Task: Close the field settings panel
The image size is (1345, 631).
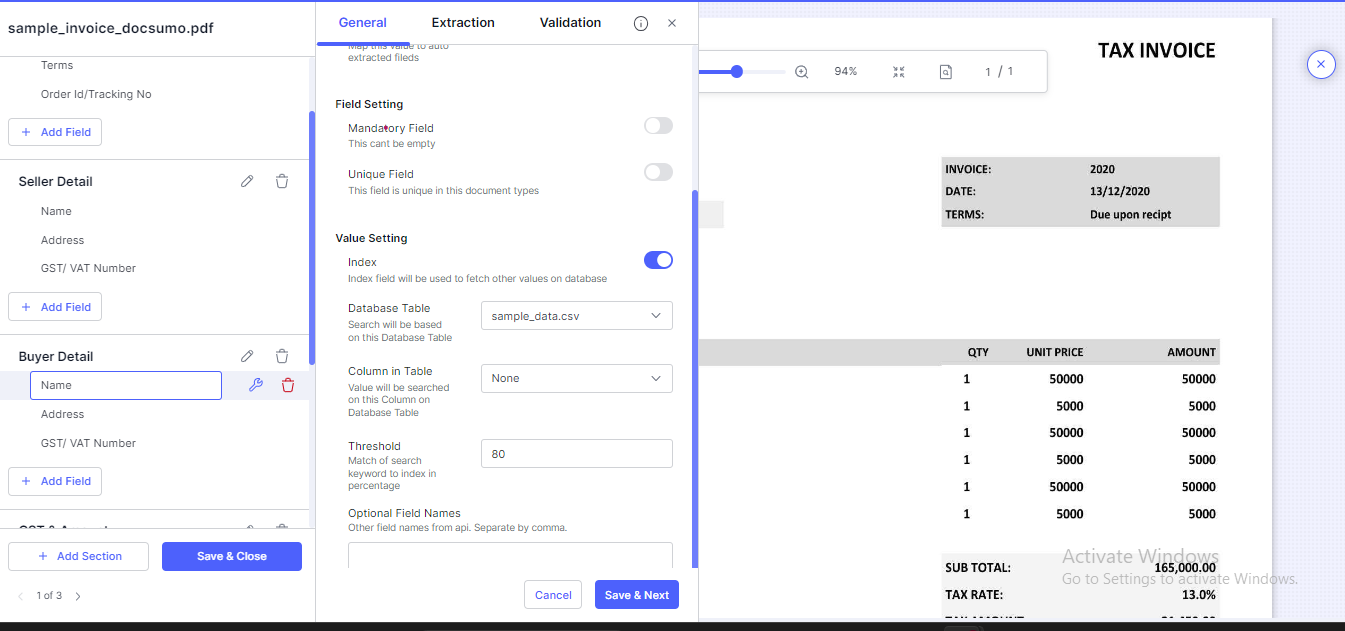Action: pos(672,23)
